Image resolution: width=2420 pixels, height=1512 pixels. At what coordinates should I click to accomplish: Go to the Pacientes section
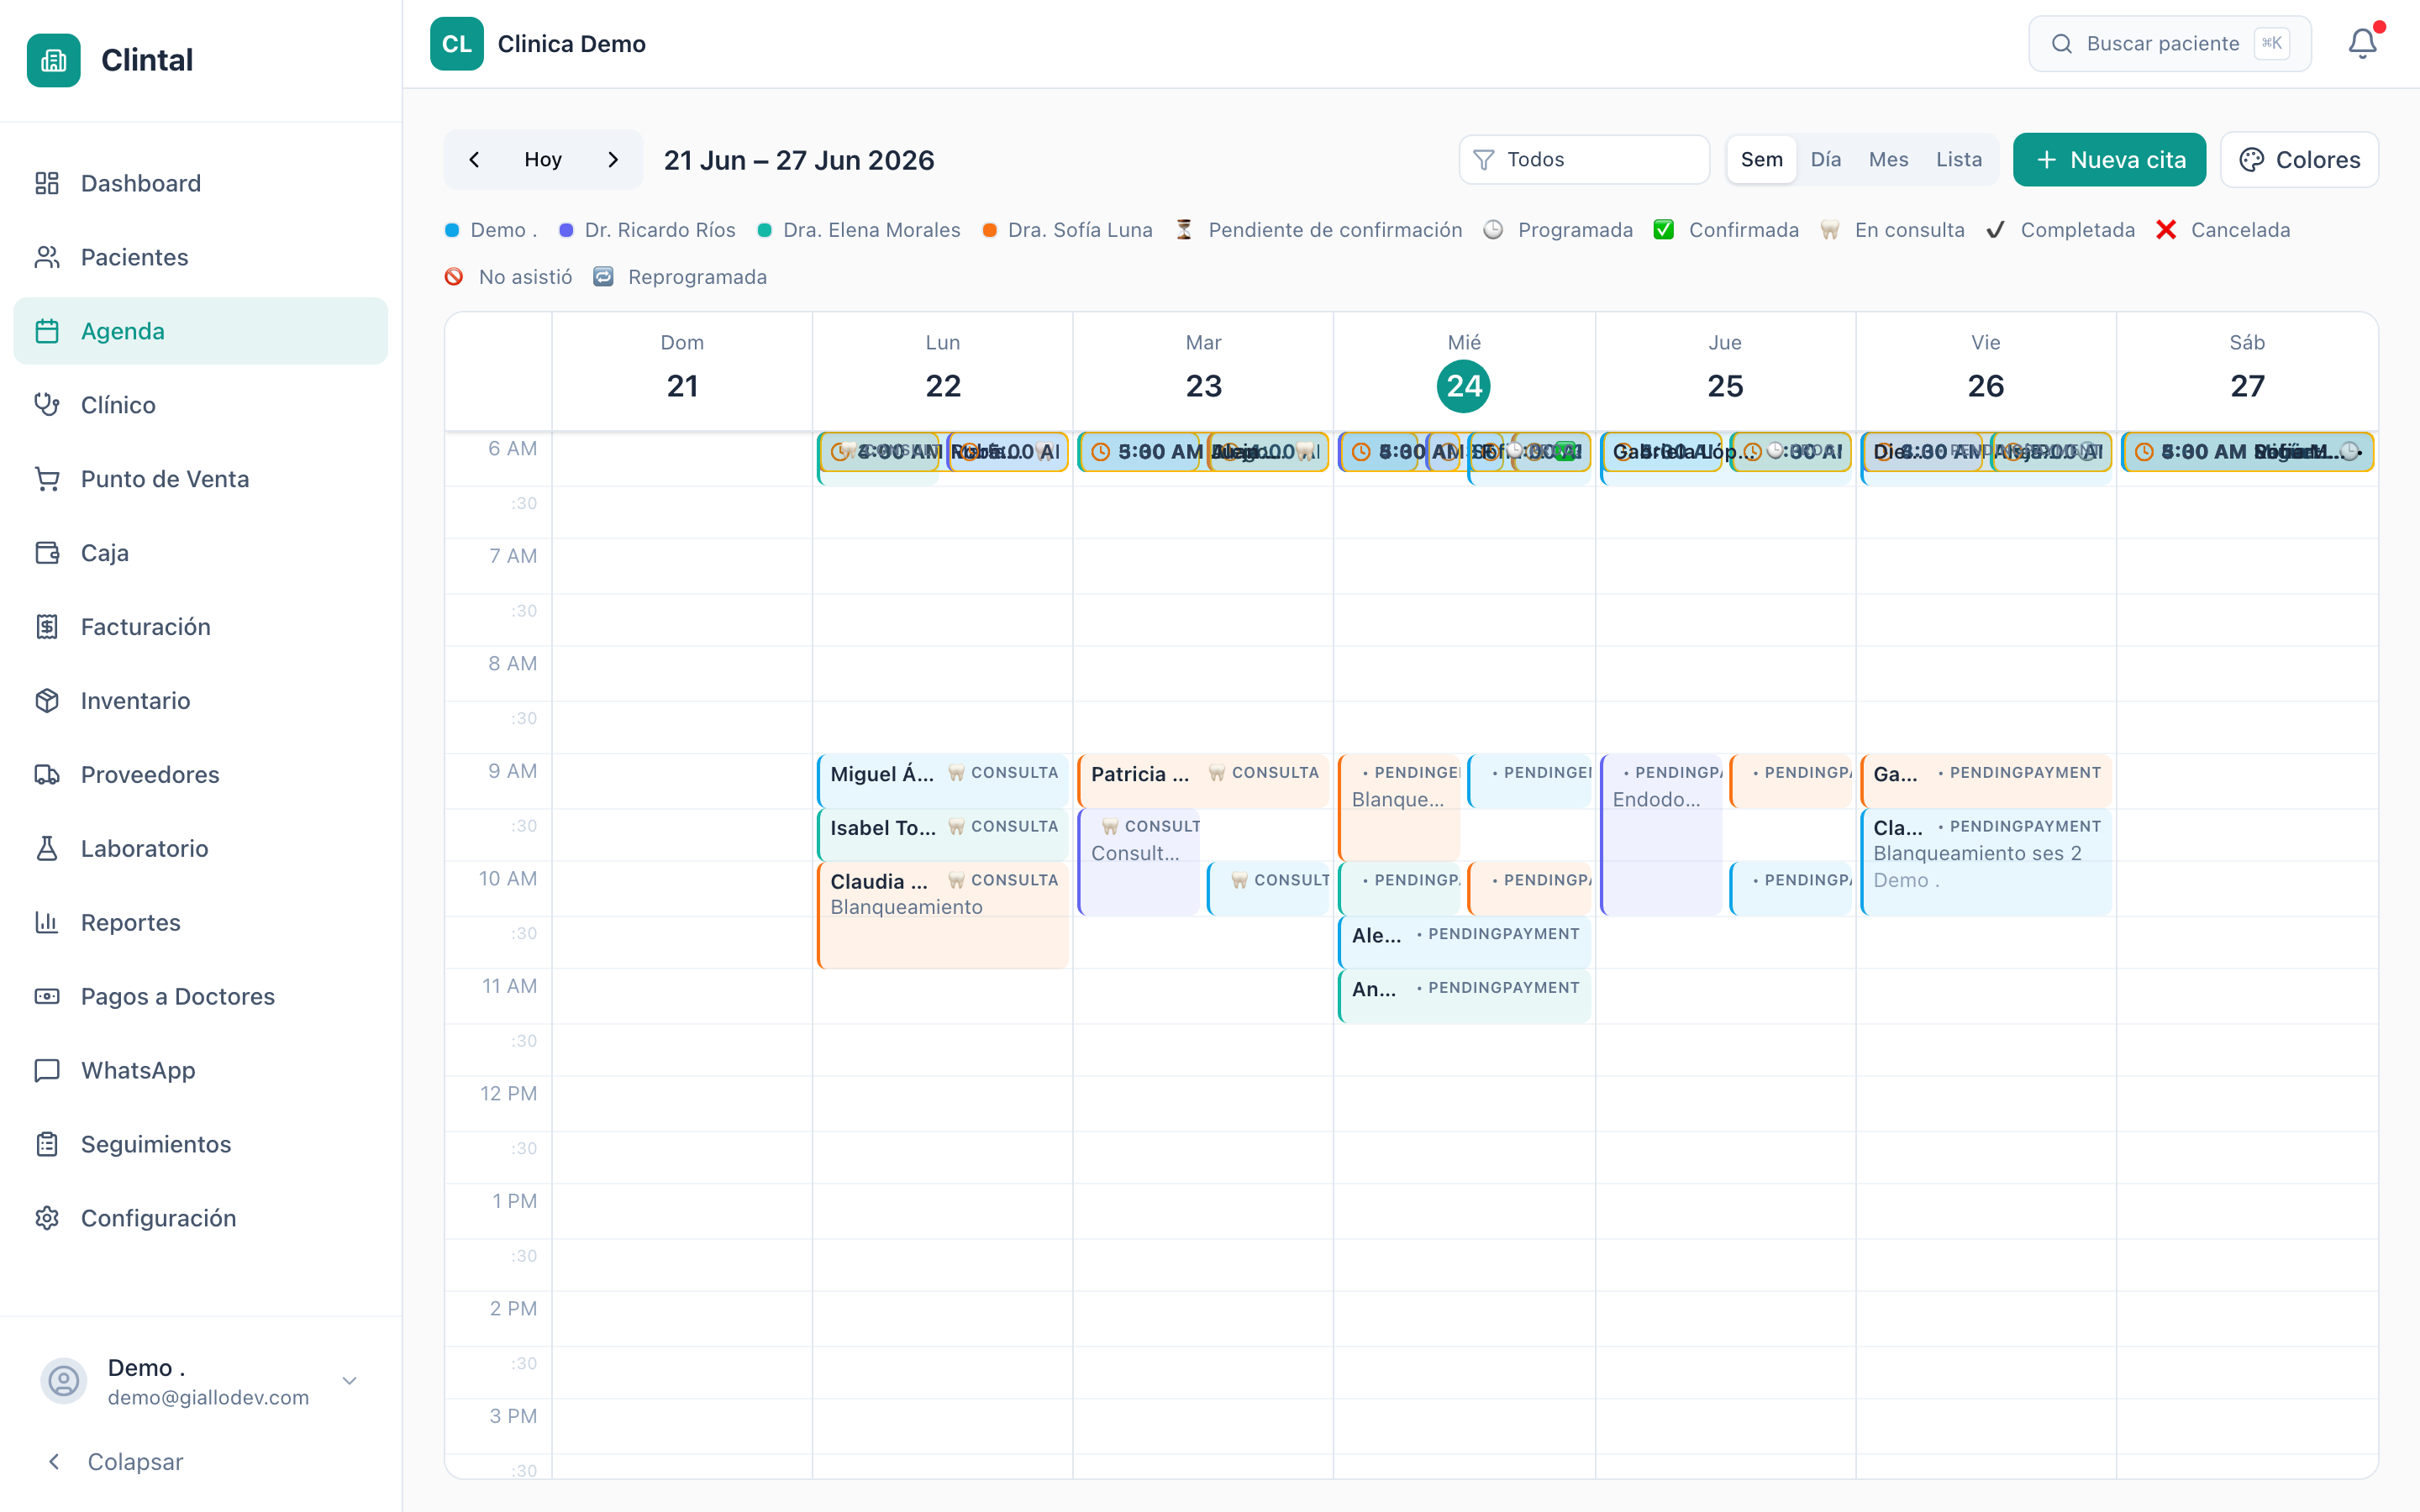point(200,257)
